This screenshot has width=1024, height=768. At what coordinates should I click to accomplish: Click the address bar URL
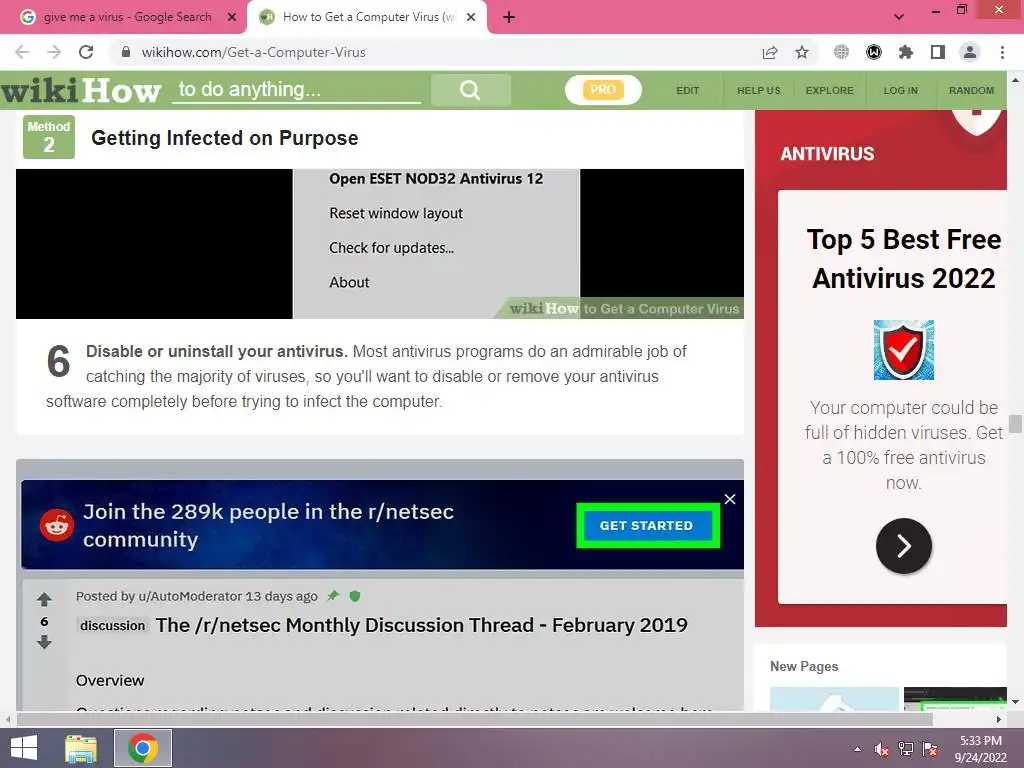tap(253, 52)
